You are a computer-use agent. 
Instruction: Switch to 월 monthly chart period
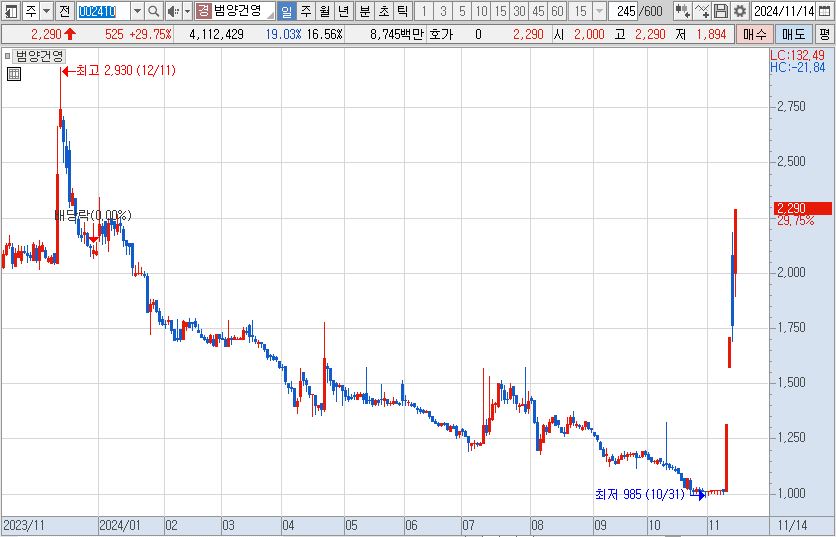[x=325, y=11]
